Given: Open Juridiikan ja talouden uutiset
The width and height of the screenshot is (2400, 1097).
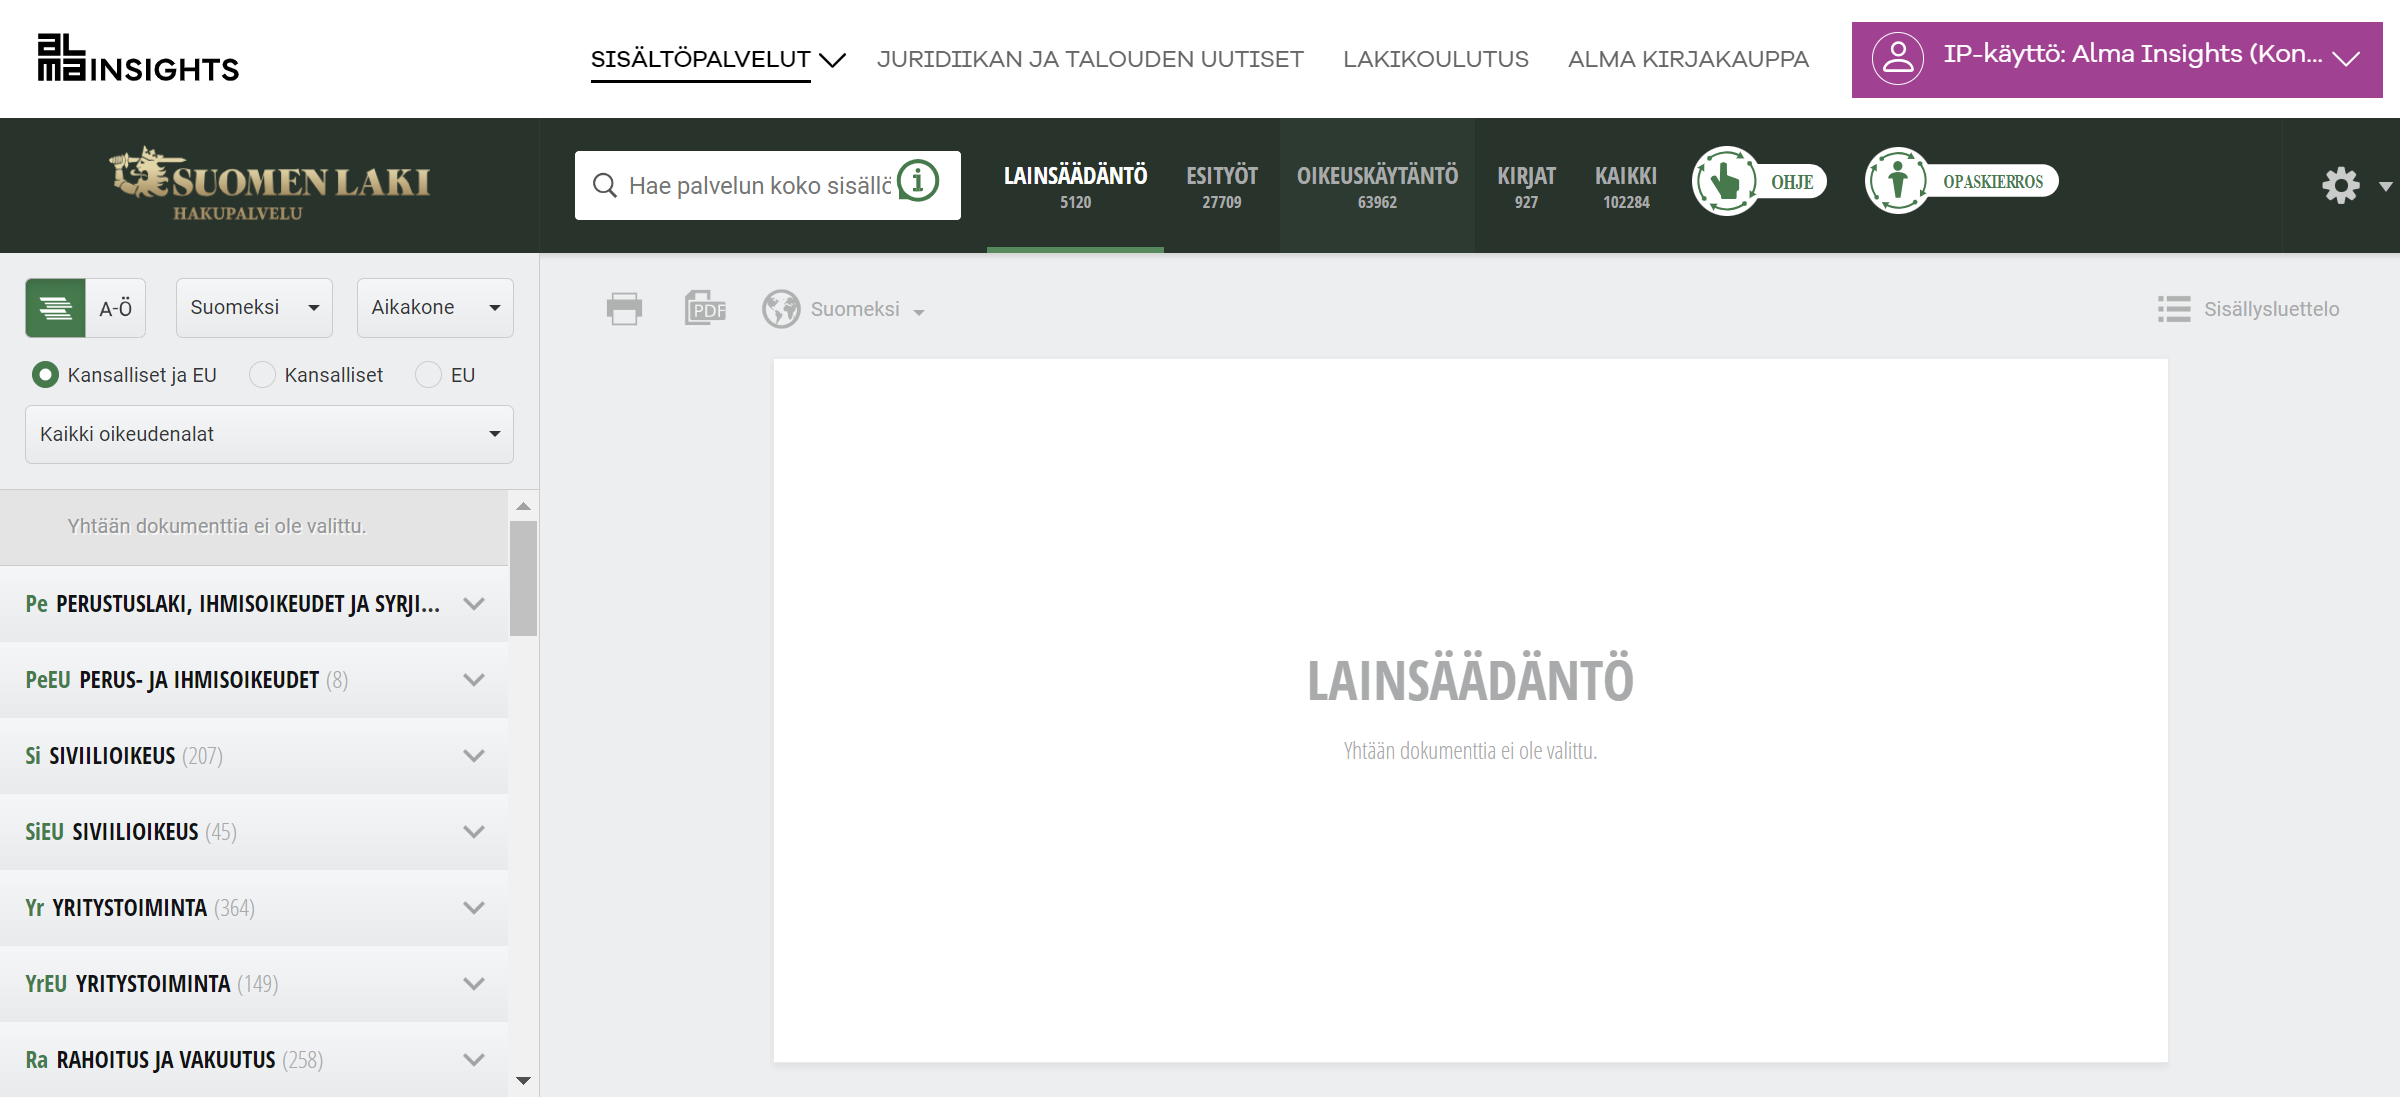Looking at the screenshot, I should point(1090,59).
